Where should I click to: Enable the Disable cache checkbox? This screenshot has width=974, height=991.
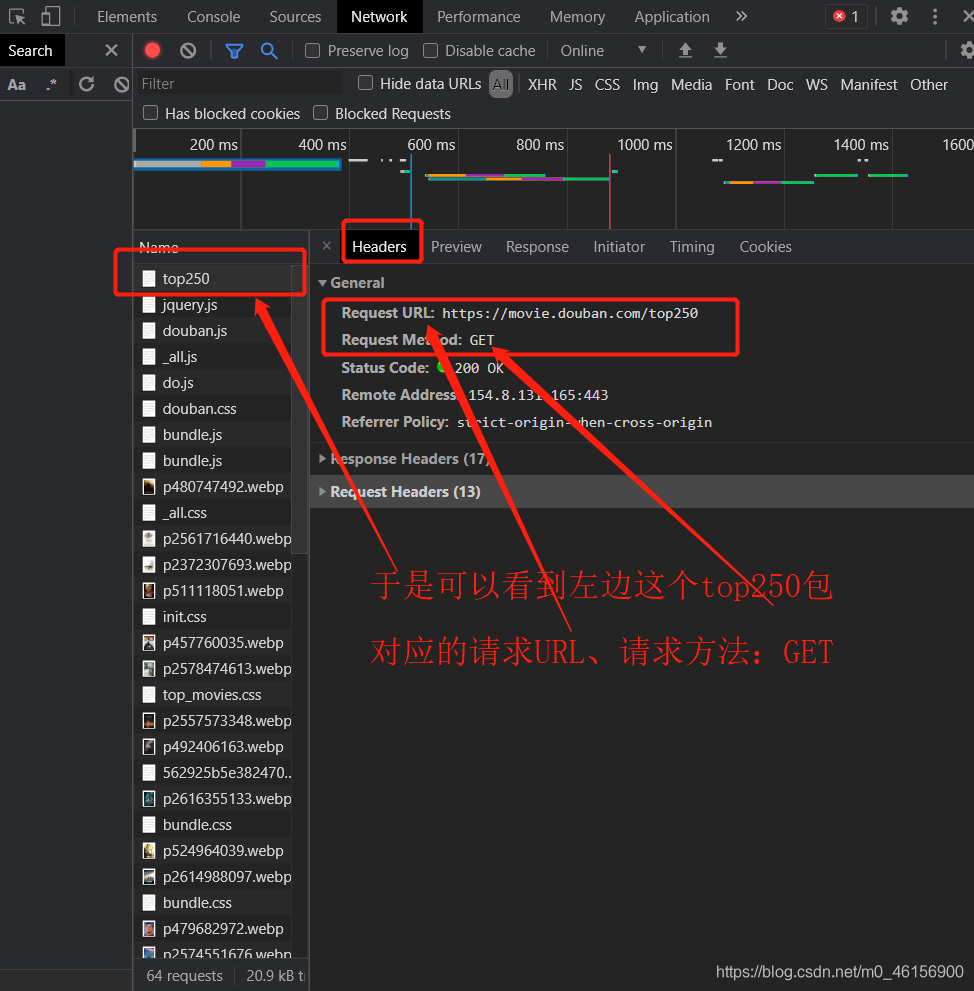pyautogui.click(x=430, y=50)
